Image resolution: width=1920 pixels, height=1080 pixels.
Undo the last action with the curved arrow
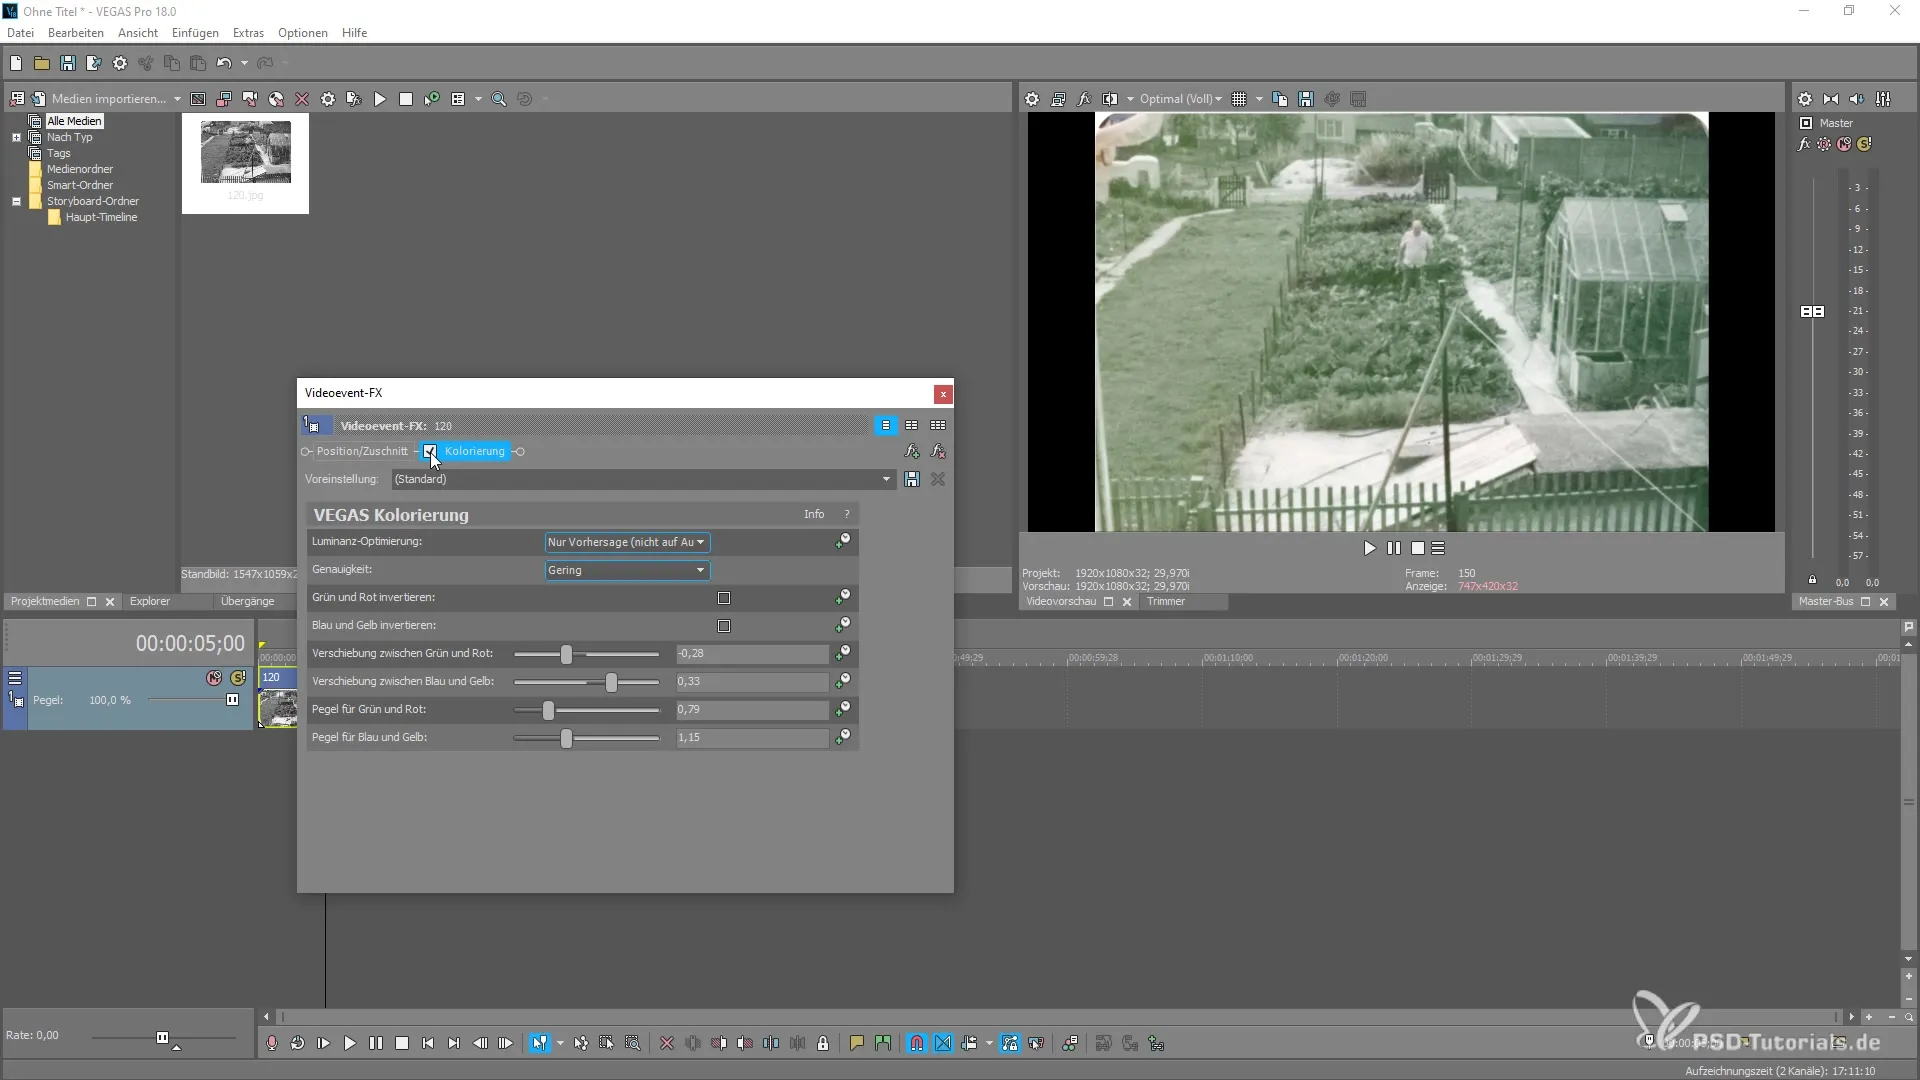(x=224, y=63)
